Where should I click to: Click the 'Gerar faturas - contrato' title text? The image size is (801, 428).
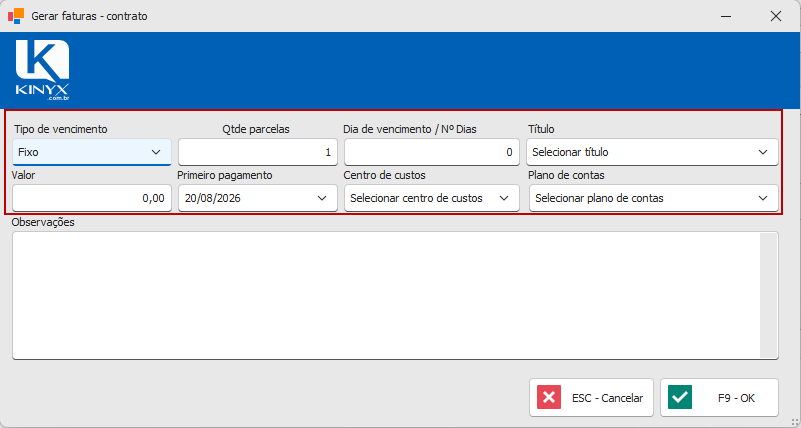[x=89, y=16]
